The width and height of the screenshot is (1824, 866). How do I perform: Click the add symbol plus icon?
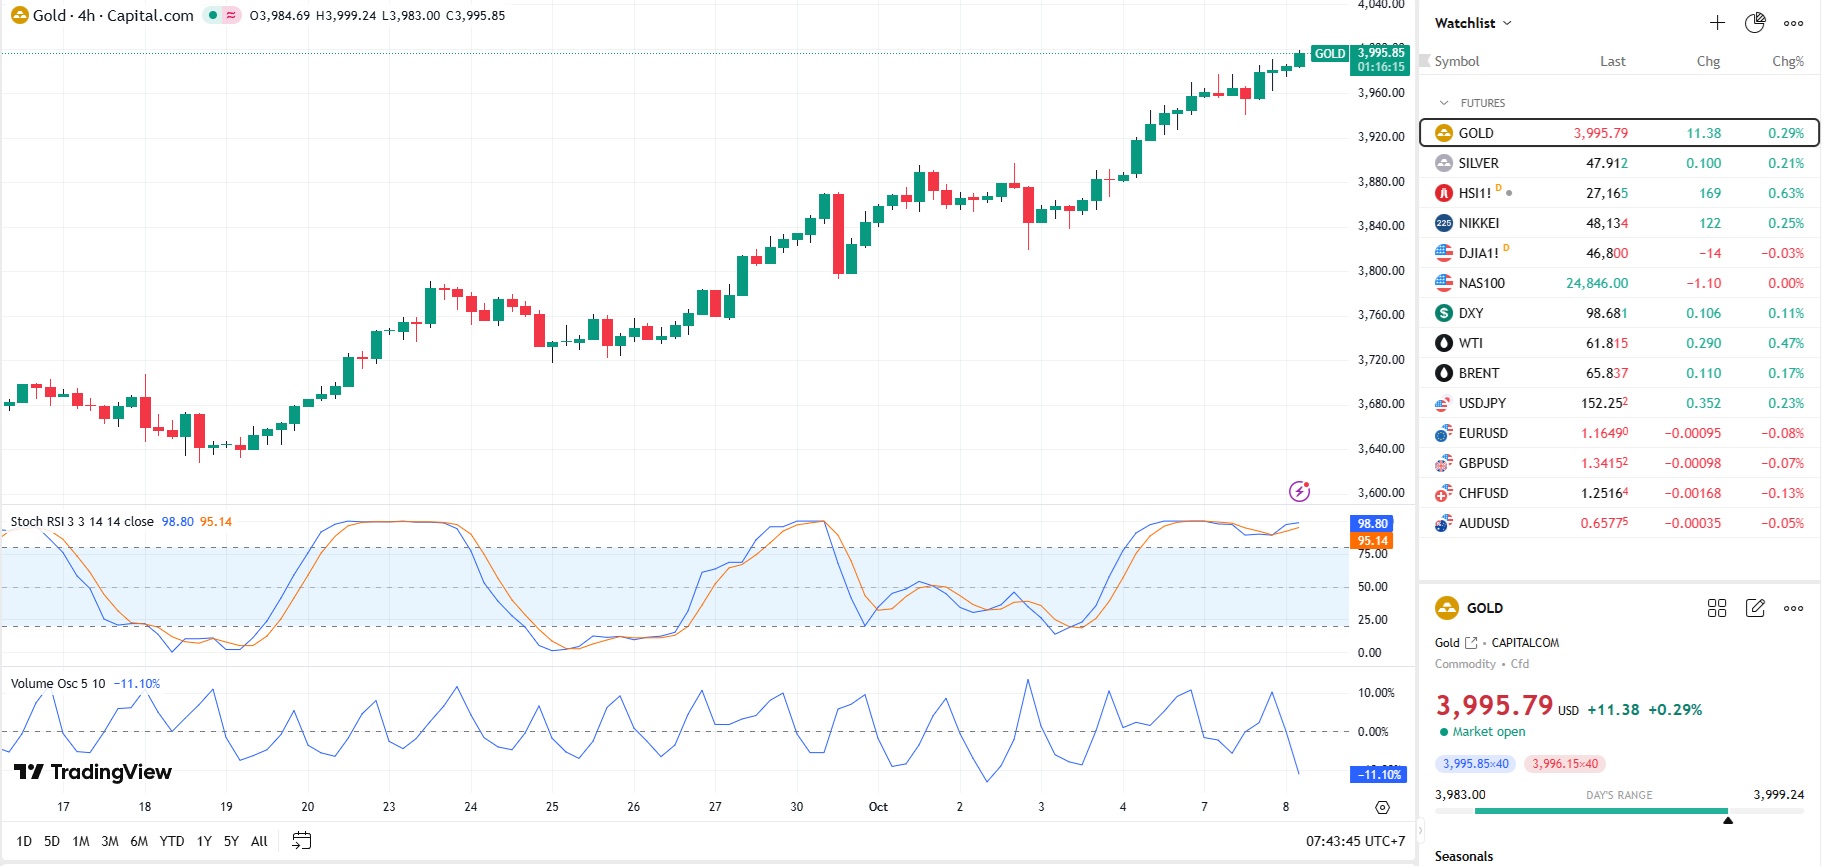point(1717,23)
